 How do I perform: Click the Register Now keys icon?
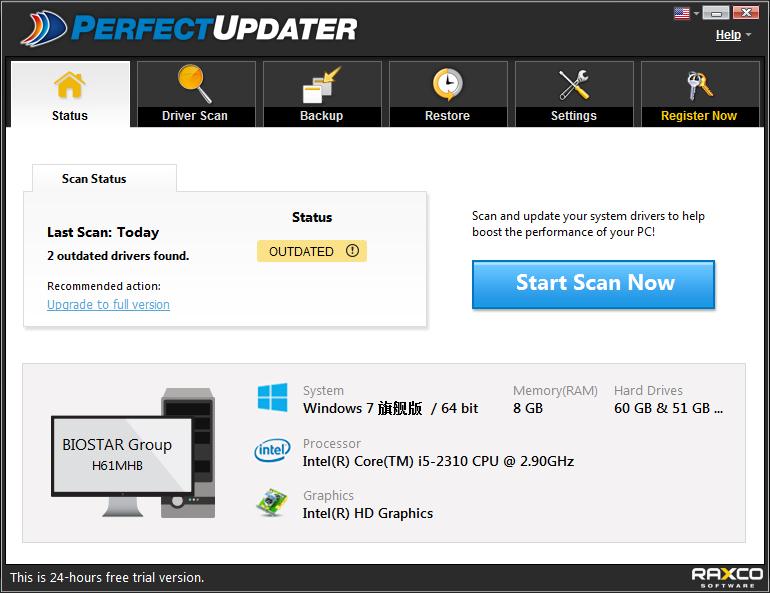point(699,85)
